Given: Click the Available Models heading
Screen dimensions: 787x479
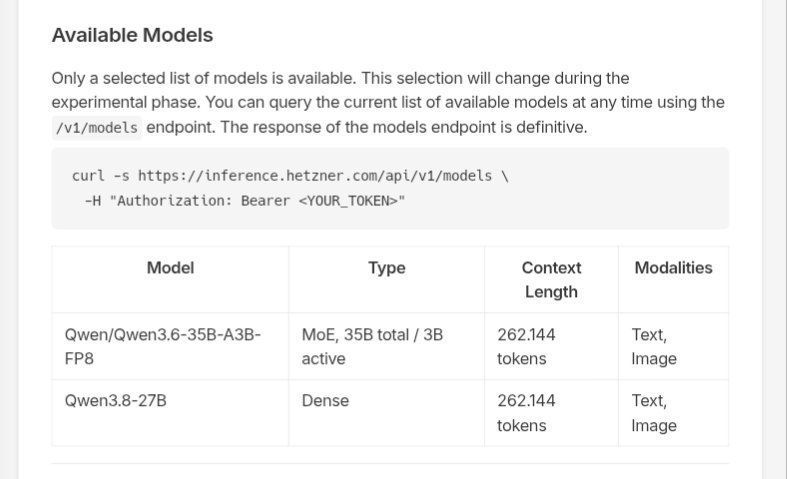Looking at the screenshot, I should (133, 35).
